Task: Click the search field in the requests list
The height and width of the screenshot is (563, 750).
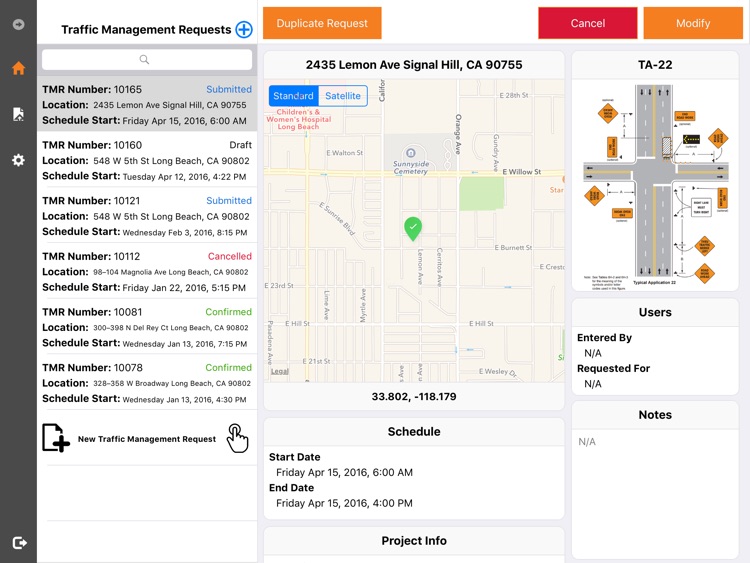Action: point(147,59)
